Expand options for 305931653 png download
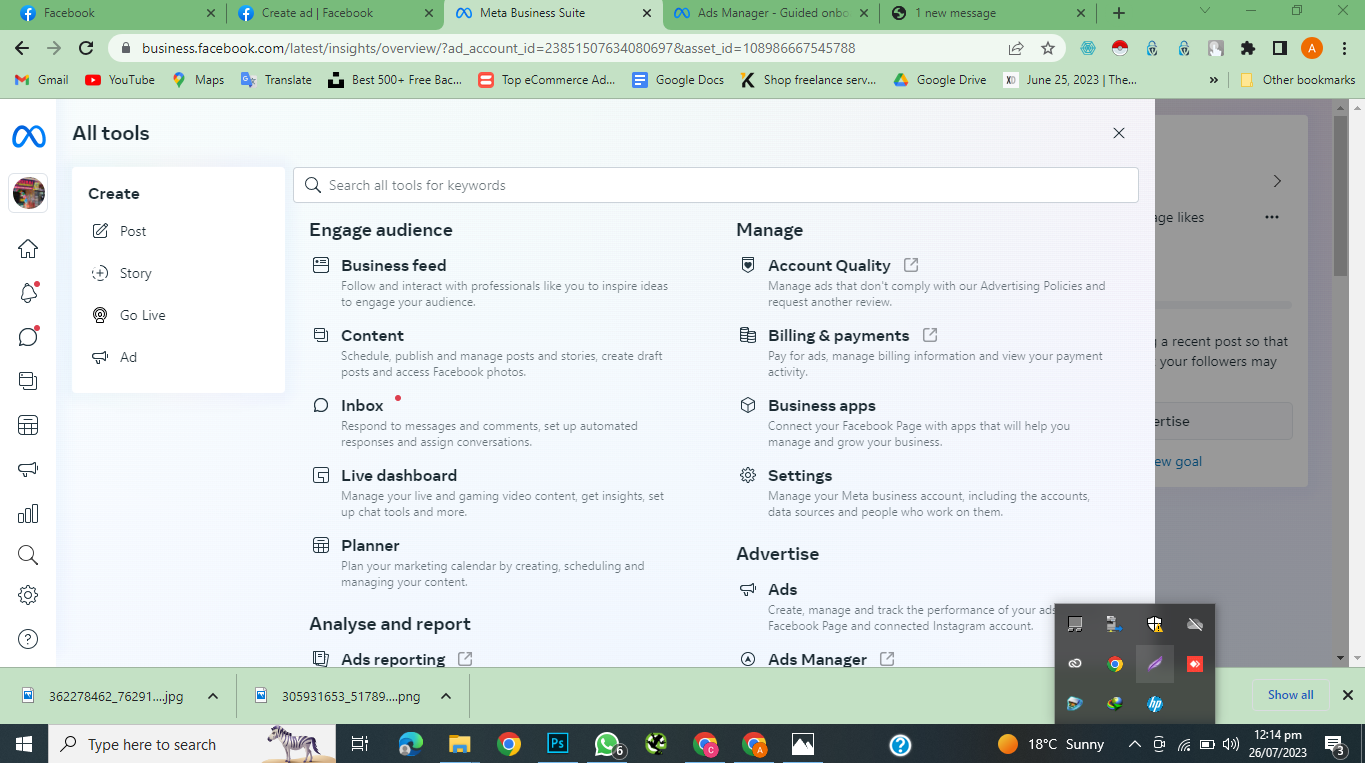 446,696
